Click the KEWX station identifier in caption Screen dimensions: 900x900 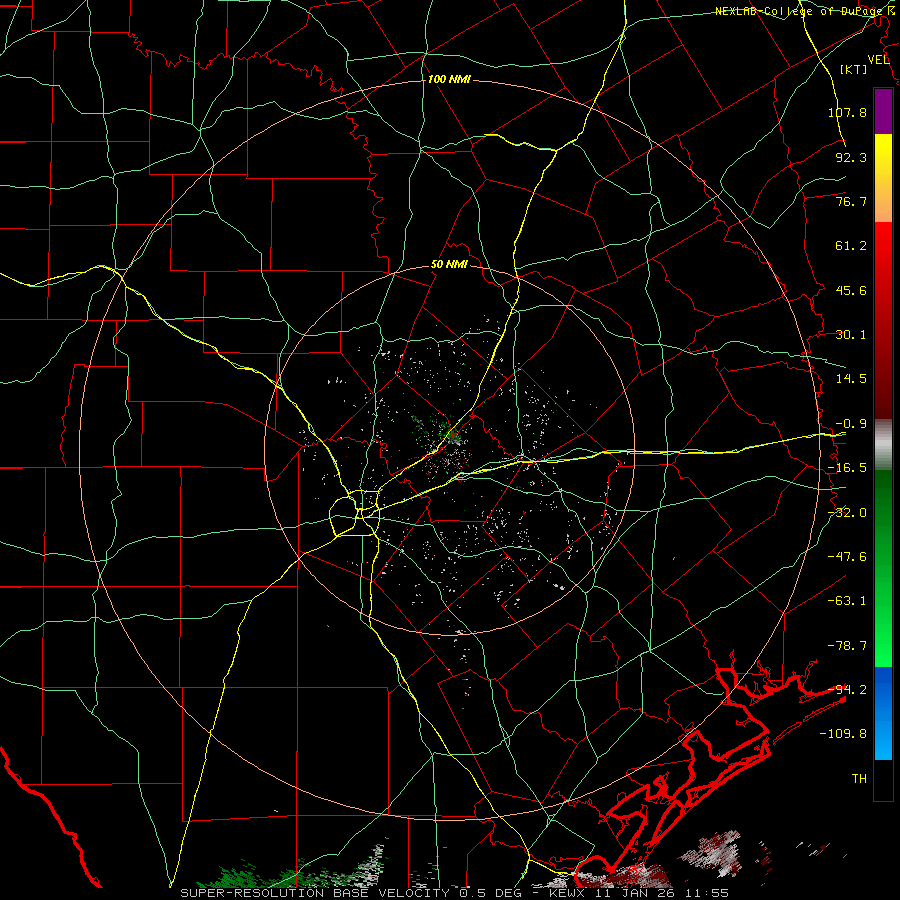(x=567, y=893)
